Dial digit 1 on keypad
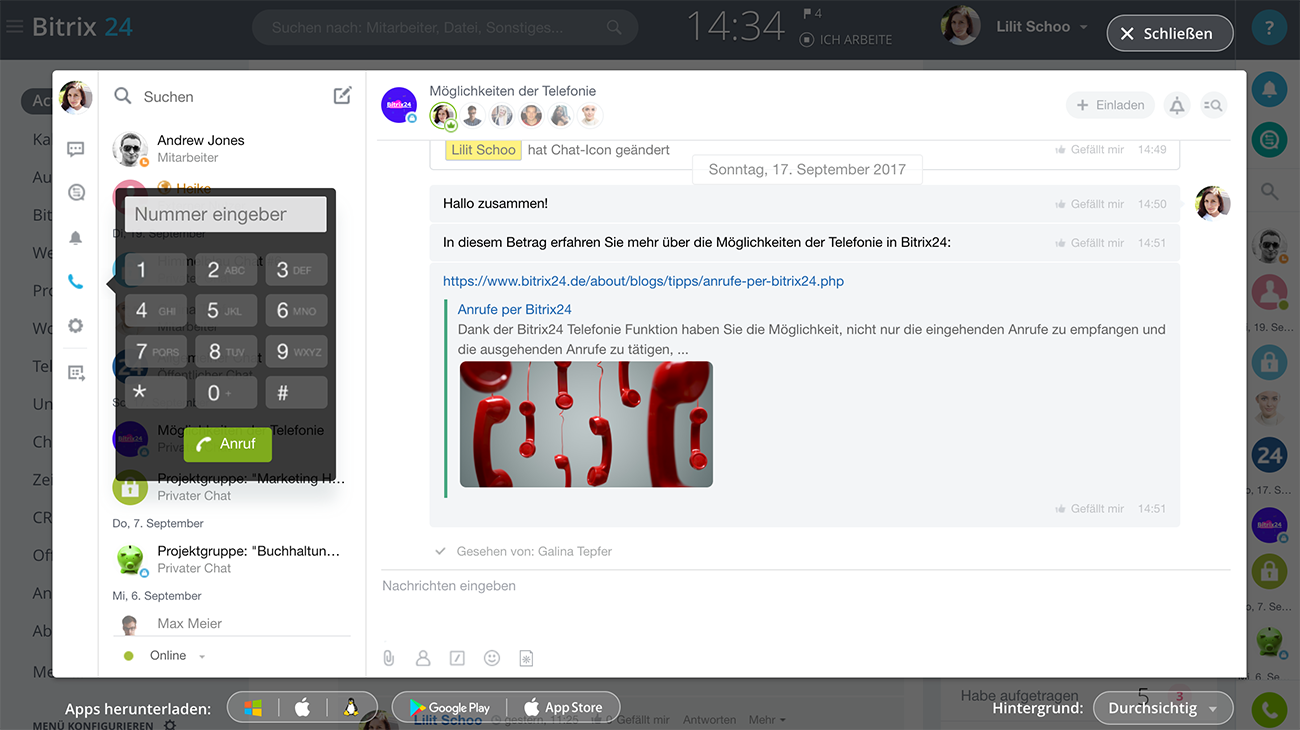Viewport: 1300px width, 730px height. click(156, 270)
